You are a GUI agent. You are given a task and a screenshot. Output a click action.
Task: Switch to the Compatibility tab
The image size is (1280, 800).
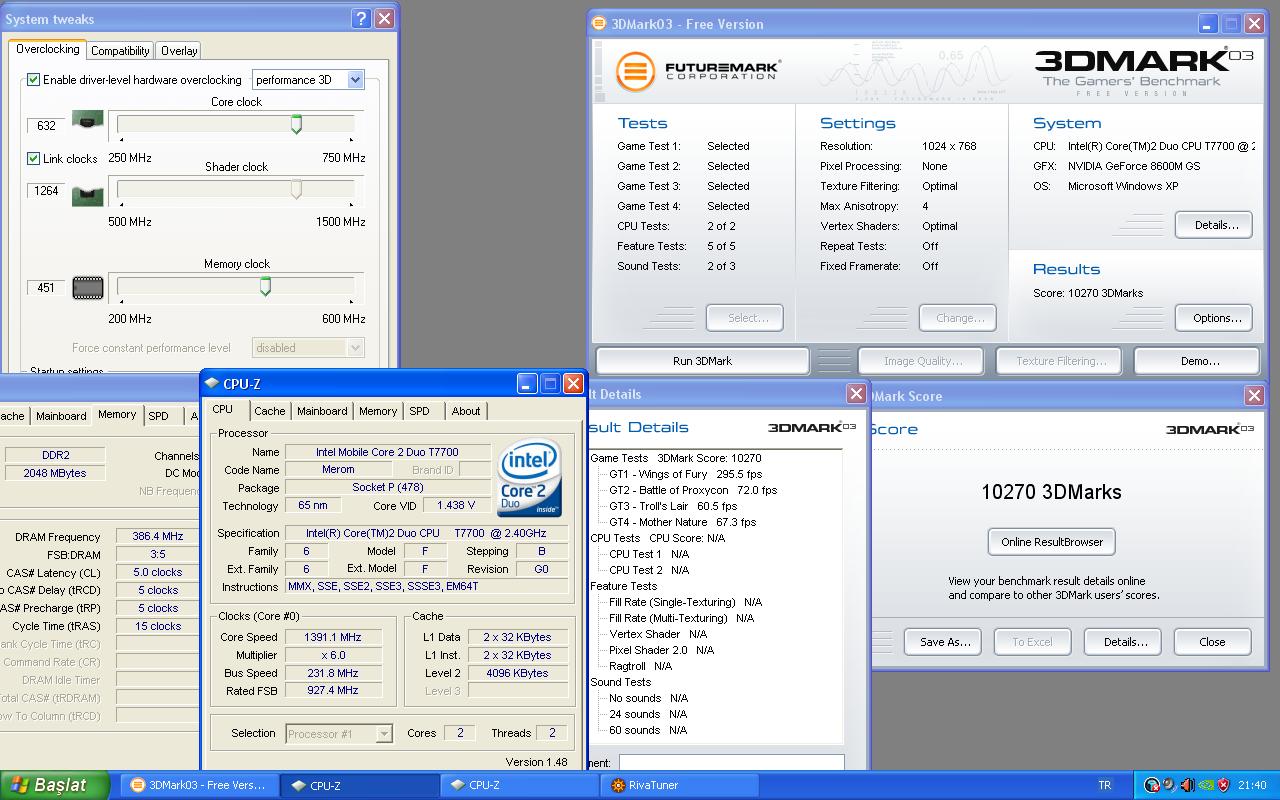click(120, 51)
